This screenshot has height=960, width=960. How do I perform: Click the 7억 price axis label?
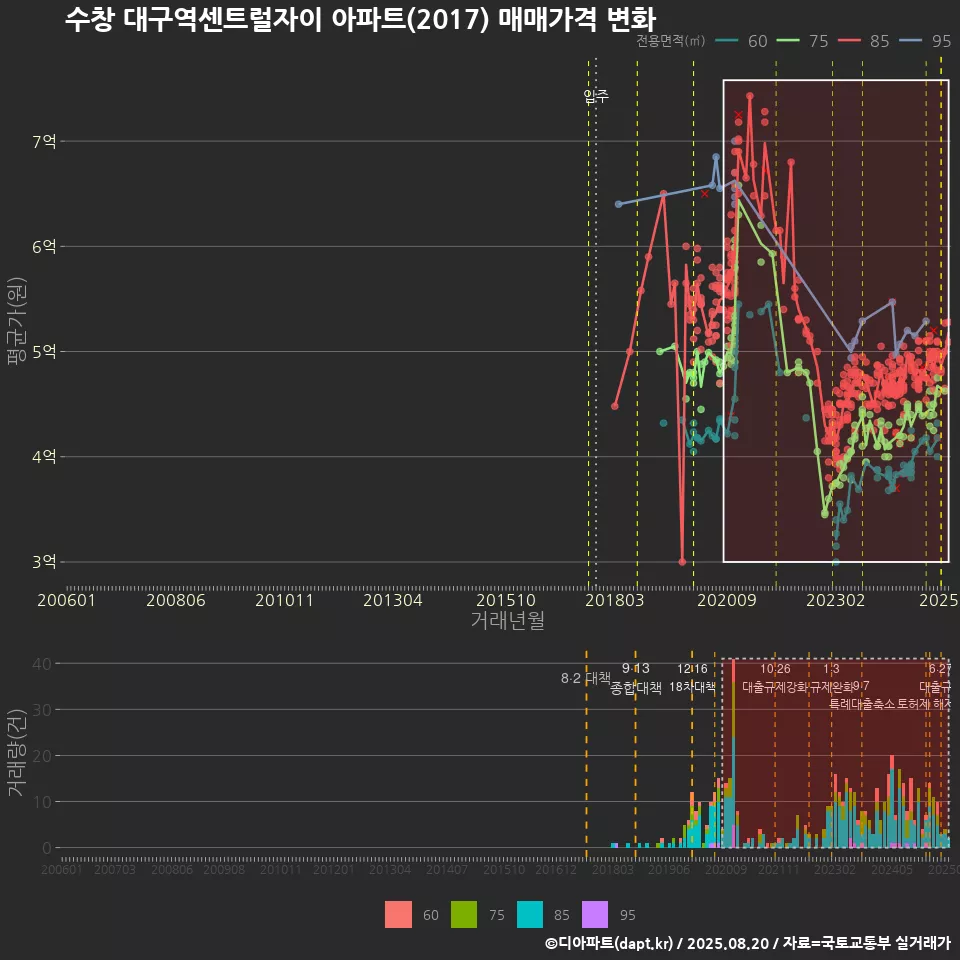[x=44, y=141]
